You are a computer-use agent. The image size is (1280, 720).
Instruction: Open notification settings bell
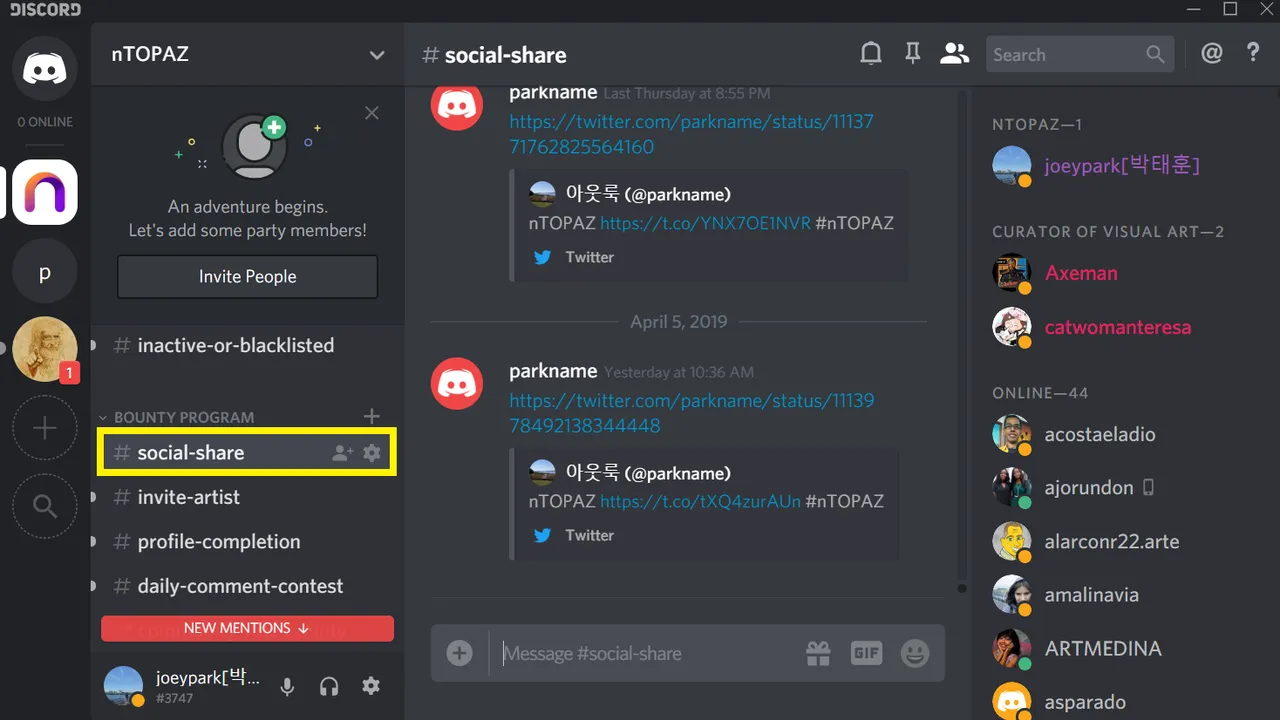click(871, 54)
